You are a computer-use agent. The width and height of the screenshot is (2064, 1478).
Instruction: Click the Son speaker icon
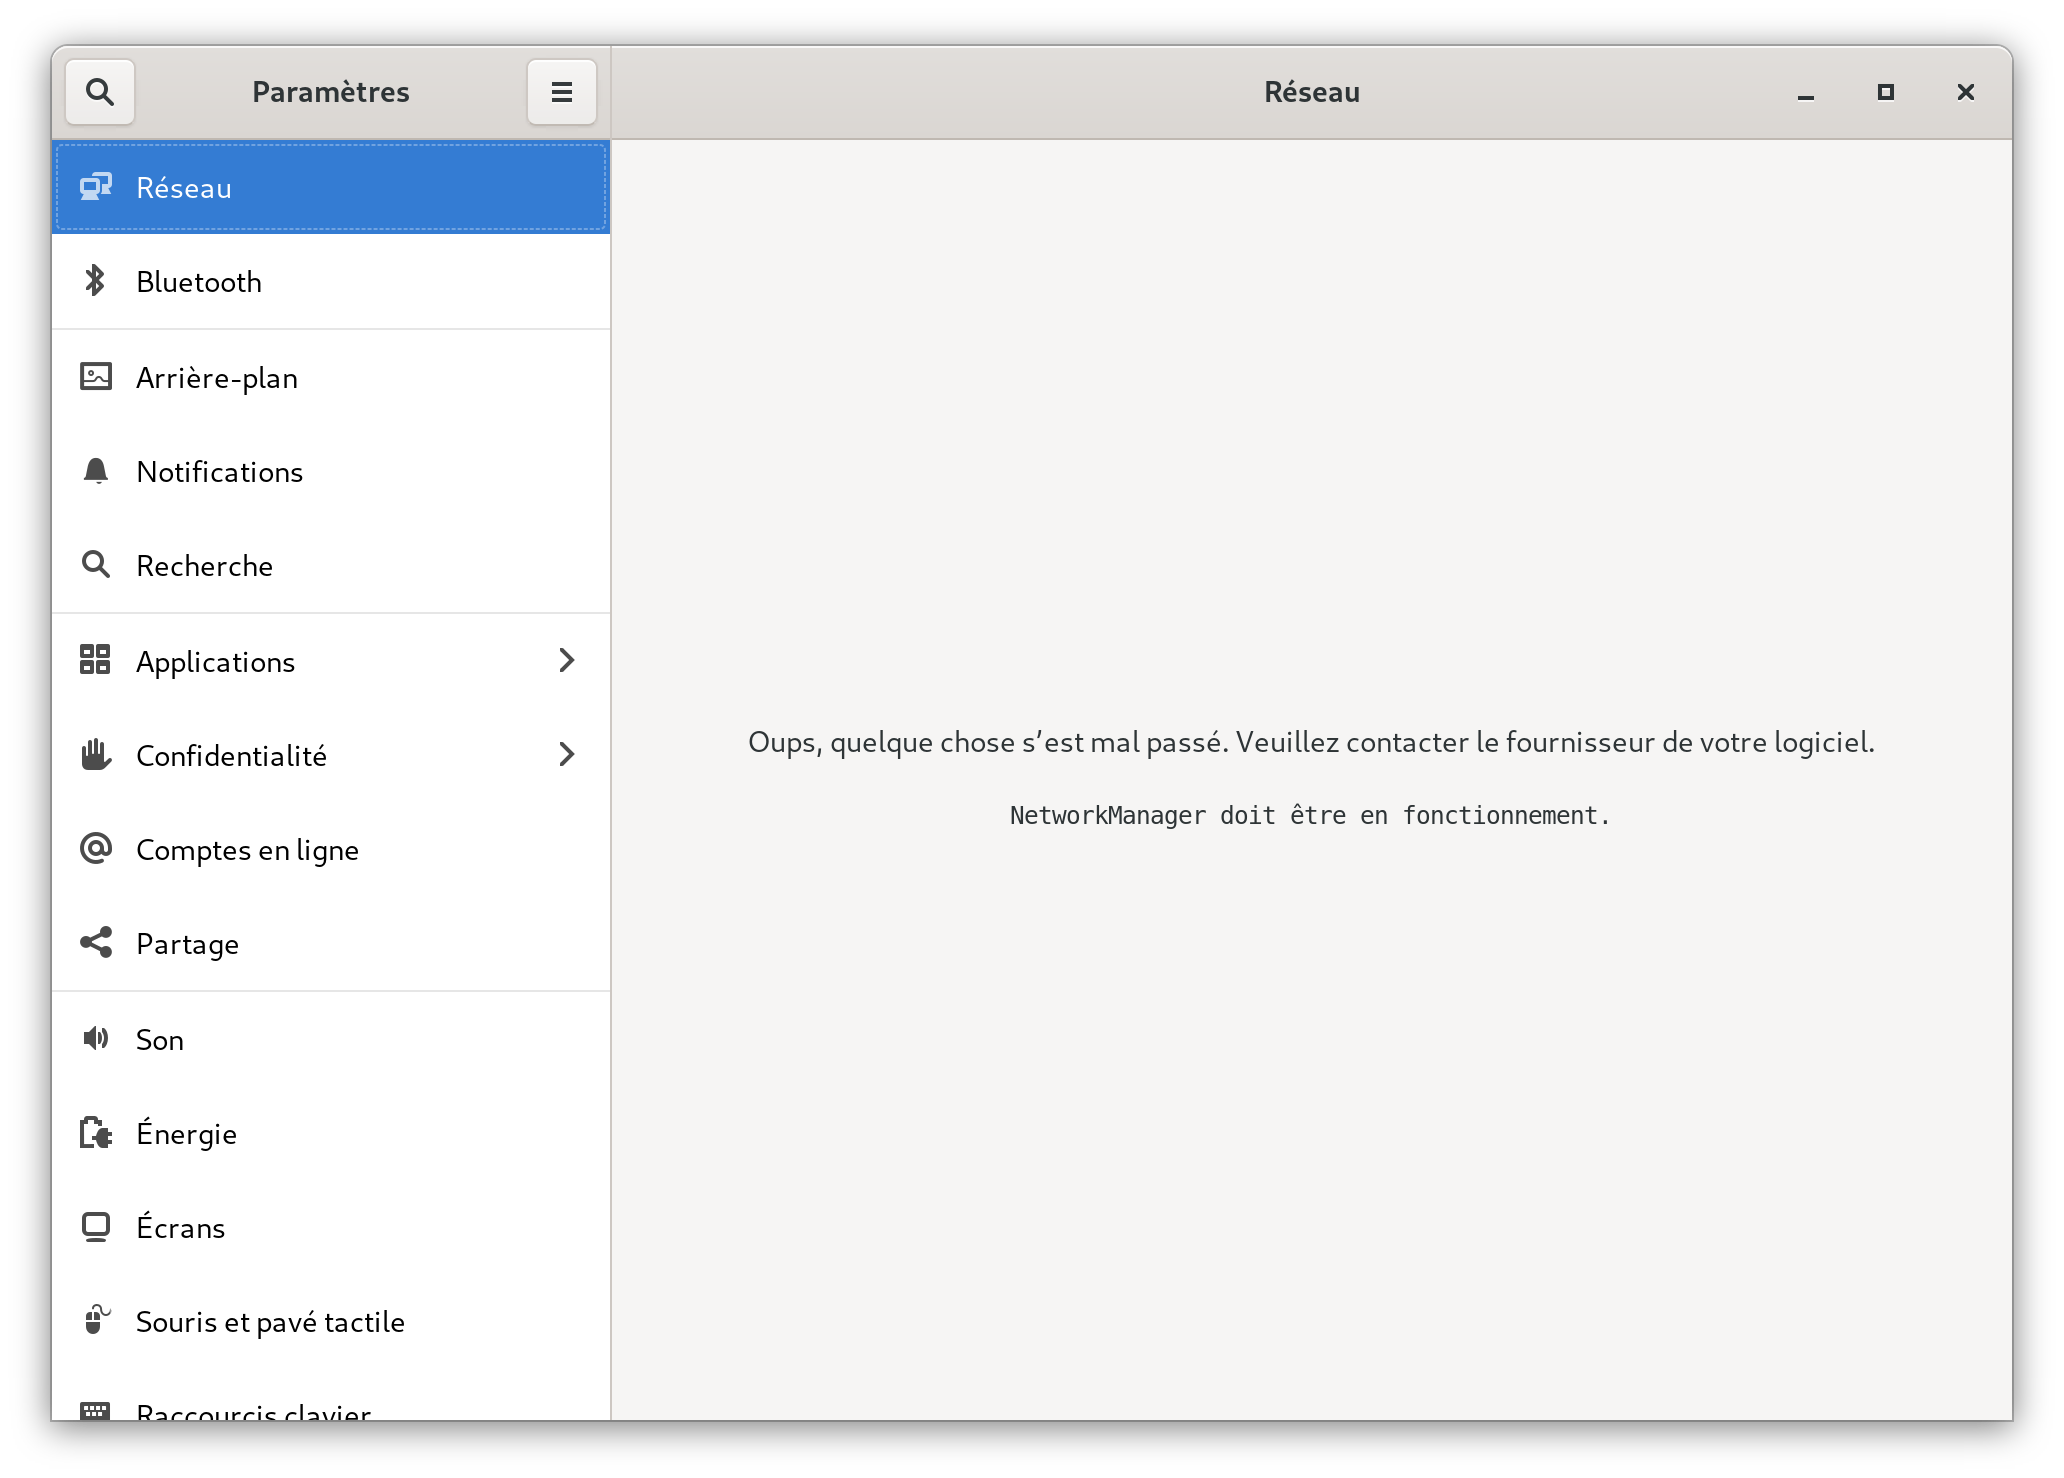pos(96,1039)
